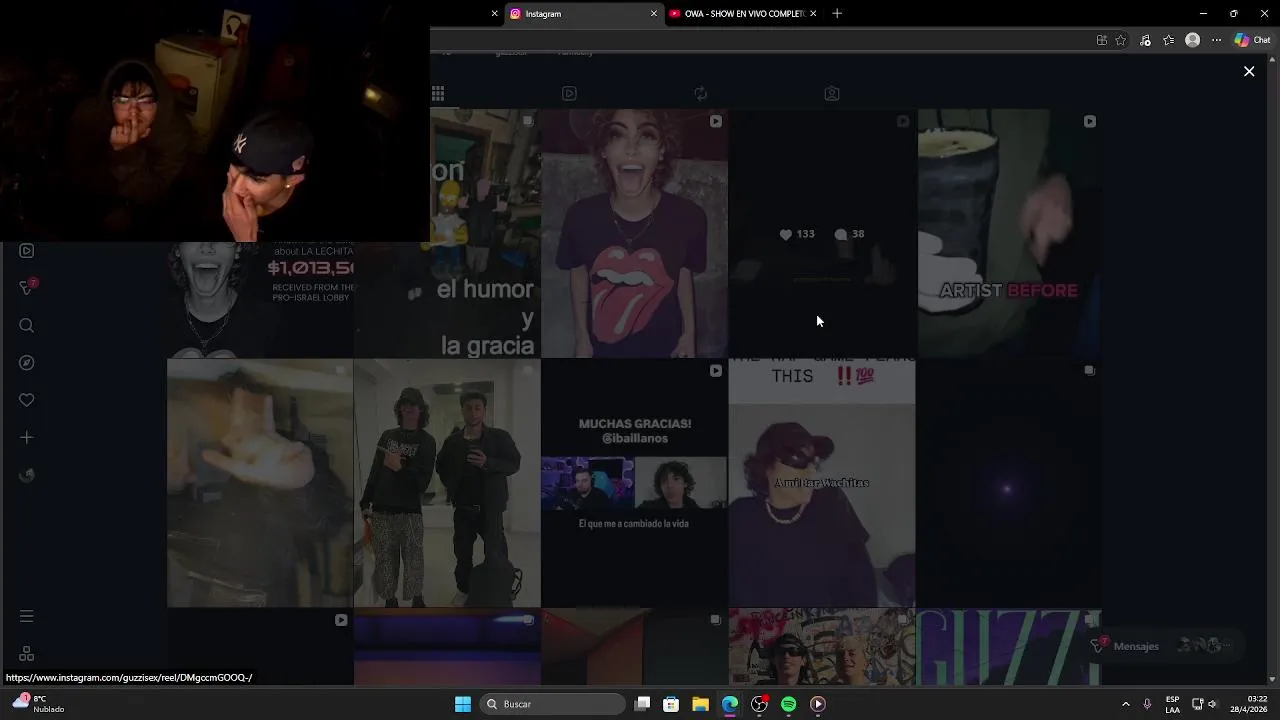Open the dark purple glow reel
Image resolution: width=1280 pixels, height=720 pixels.
(x=1009, y=483)
